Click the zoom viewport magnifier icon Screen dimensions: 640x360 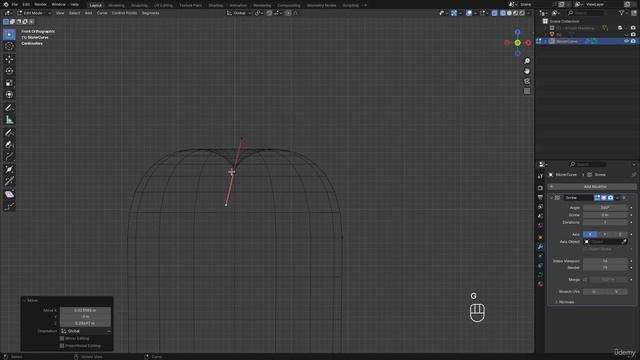[527, 61]
